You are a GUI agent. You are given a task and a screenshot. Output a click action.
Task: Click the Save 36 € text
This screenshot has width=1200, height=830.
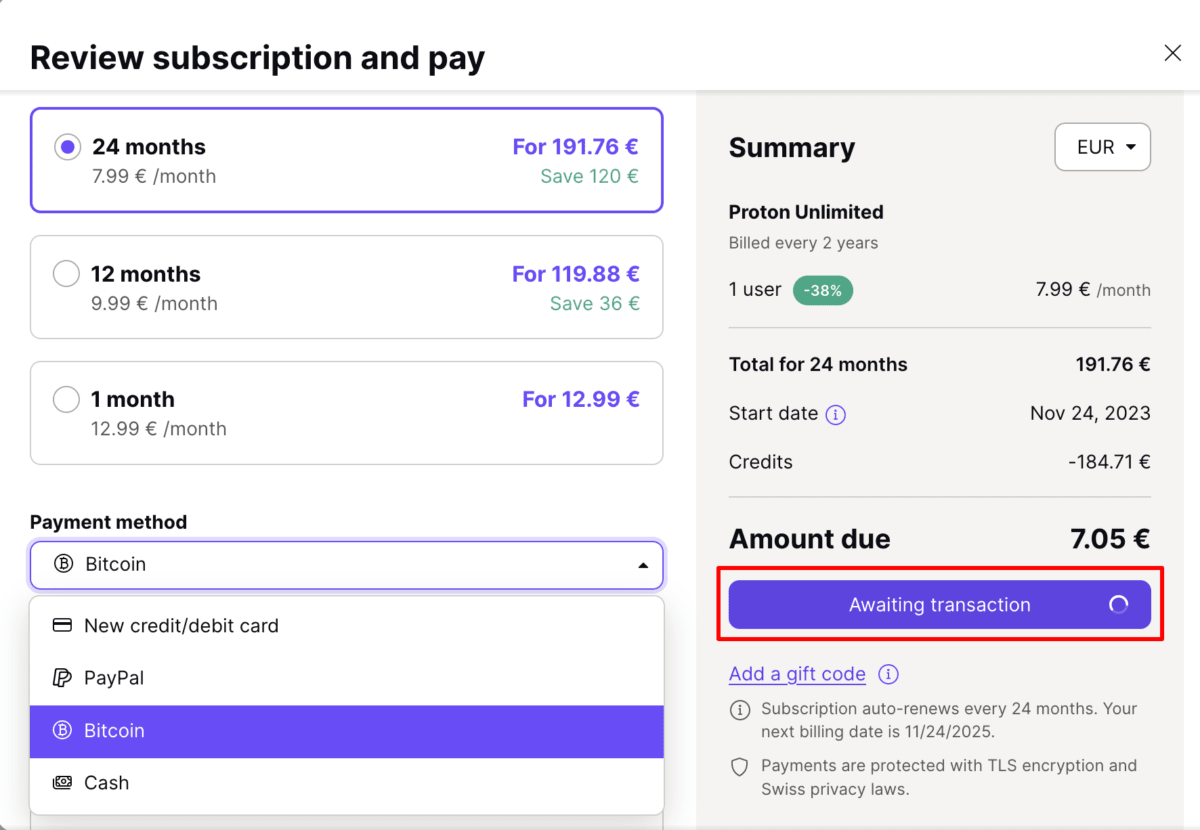coord(594,303)
